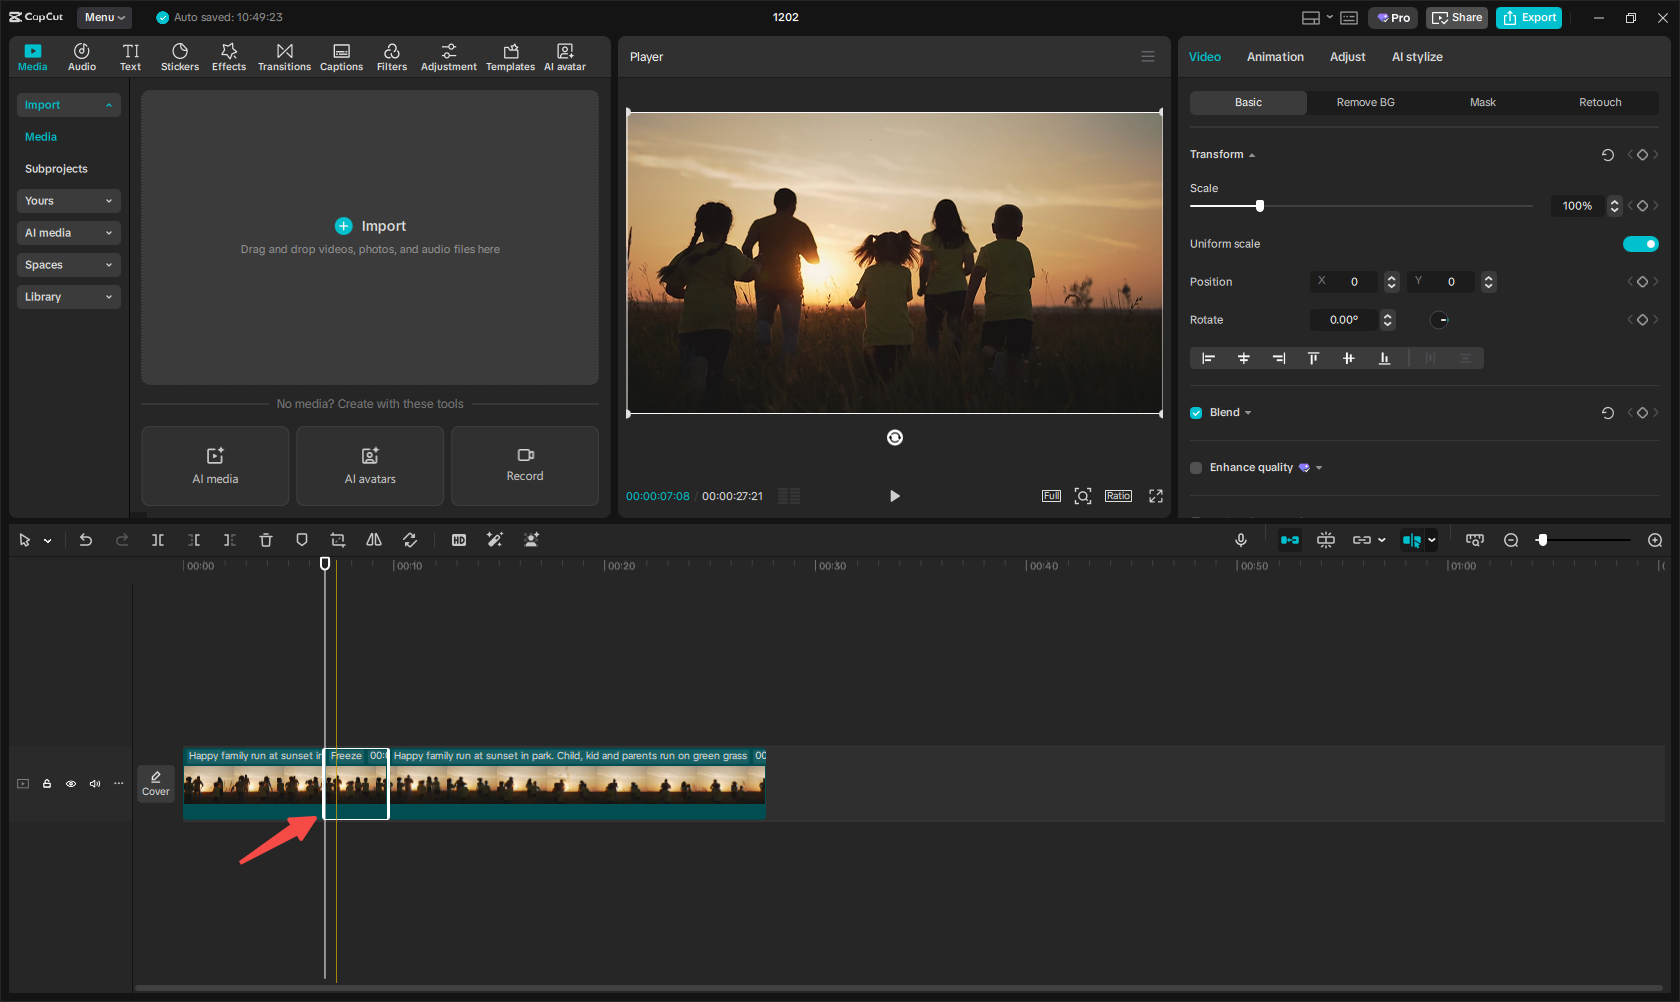Undo the last edit
This screenshot has width=1680, height=1002.
click(x=86, y=540)
